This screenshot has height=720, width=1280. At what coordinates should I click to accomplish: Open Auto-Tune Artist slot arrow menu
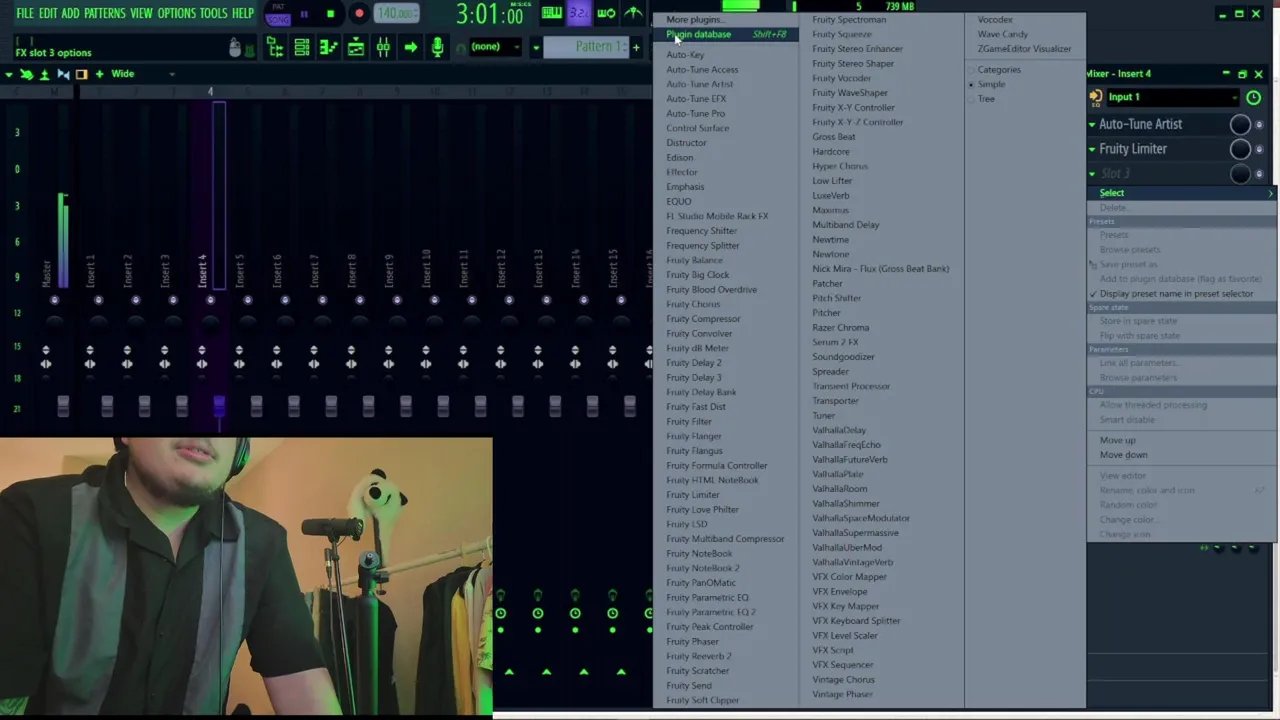1092,124
